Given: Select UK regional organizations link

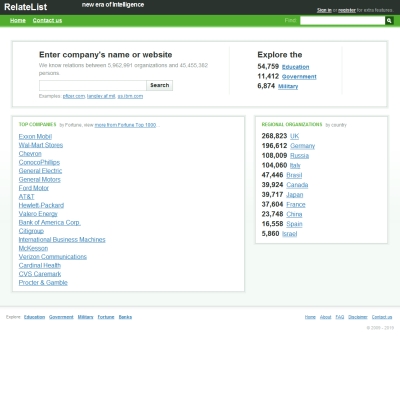Looking at the screenshot, I should pyautogui.click(x=294, y=136).
